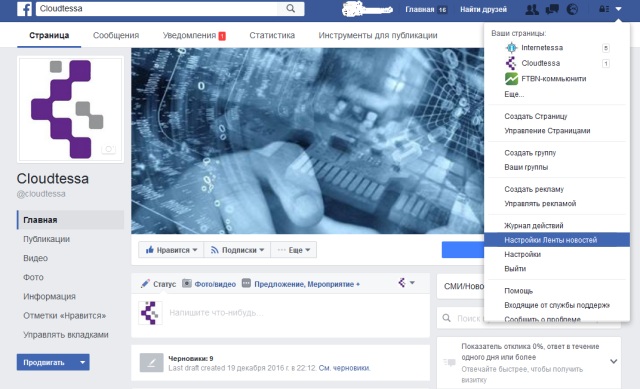Click the Internetessa page icon

[511, 47]
